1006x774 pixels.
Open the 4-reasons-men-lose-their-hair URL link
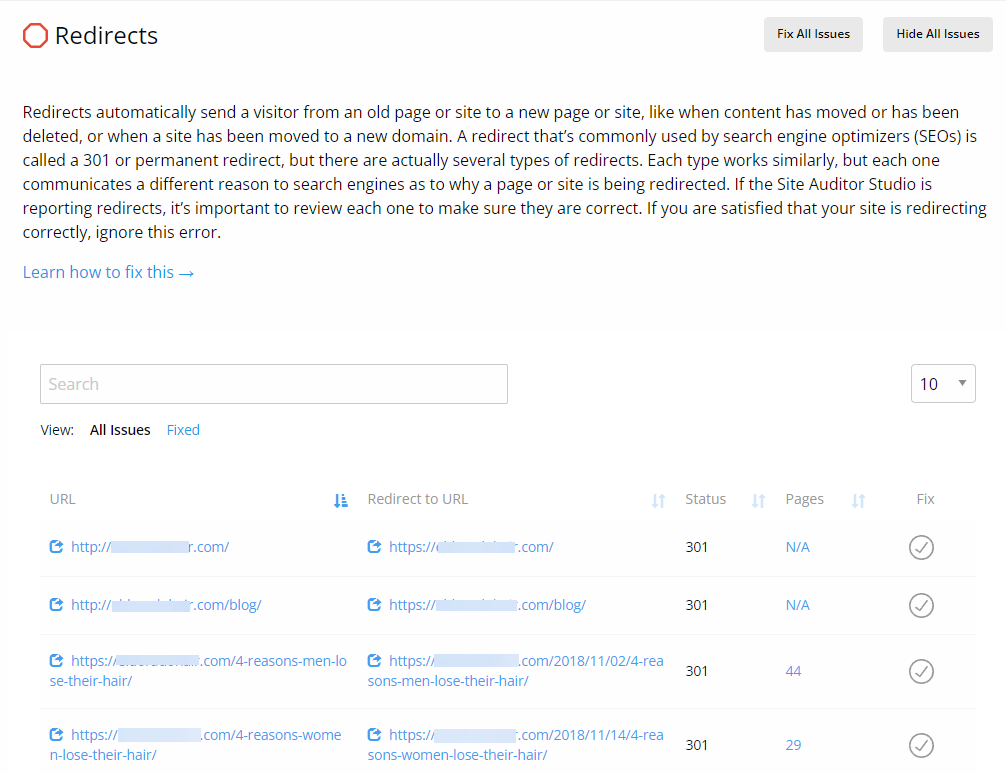(198, 671)
